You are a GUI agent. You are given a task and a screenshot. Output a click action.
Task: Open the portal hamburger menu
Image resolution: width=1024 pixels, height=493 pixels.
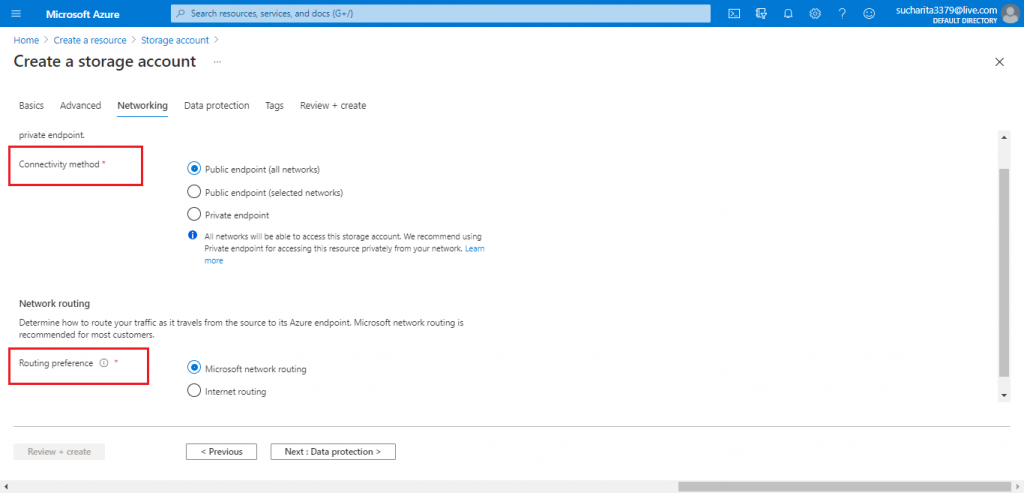point(16,14)
